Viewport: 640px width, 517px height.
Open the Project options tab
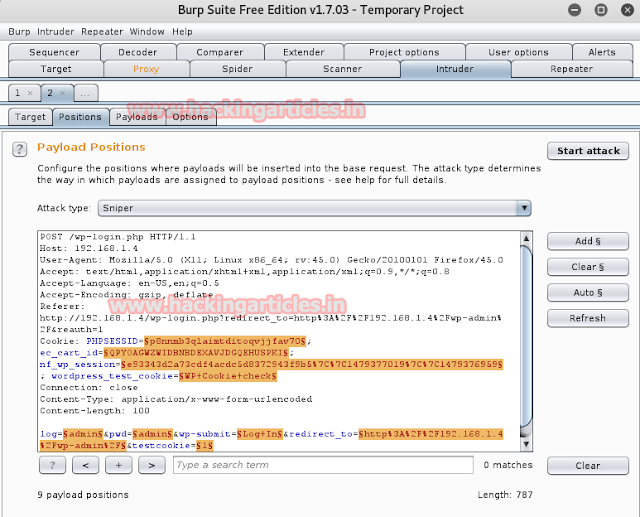pos(404,52)
